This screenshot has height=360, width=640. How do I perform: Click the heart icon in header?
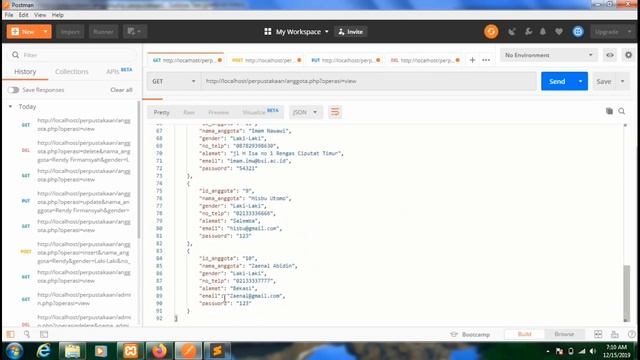tap(559, 31)
